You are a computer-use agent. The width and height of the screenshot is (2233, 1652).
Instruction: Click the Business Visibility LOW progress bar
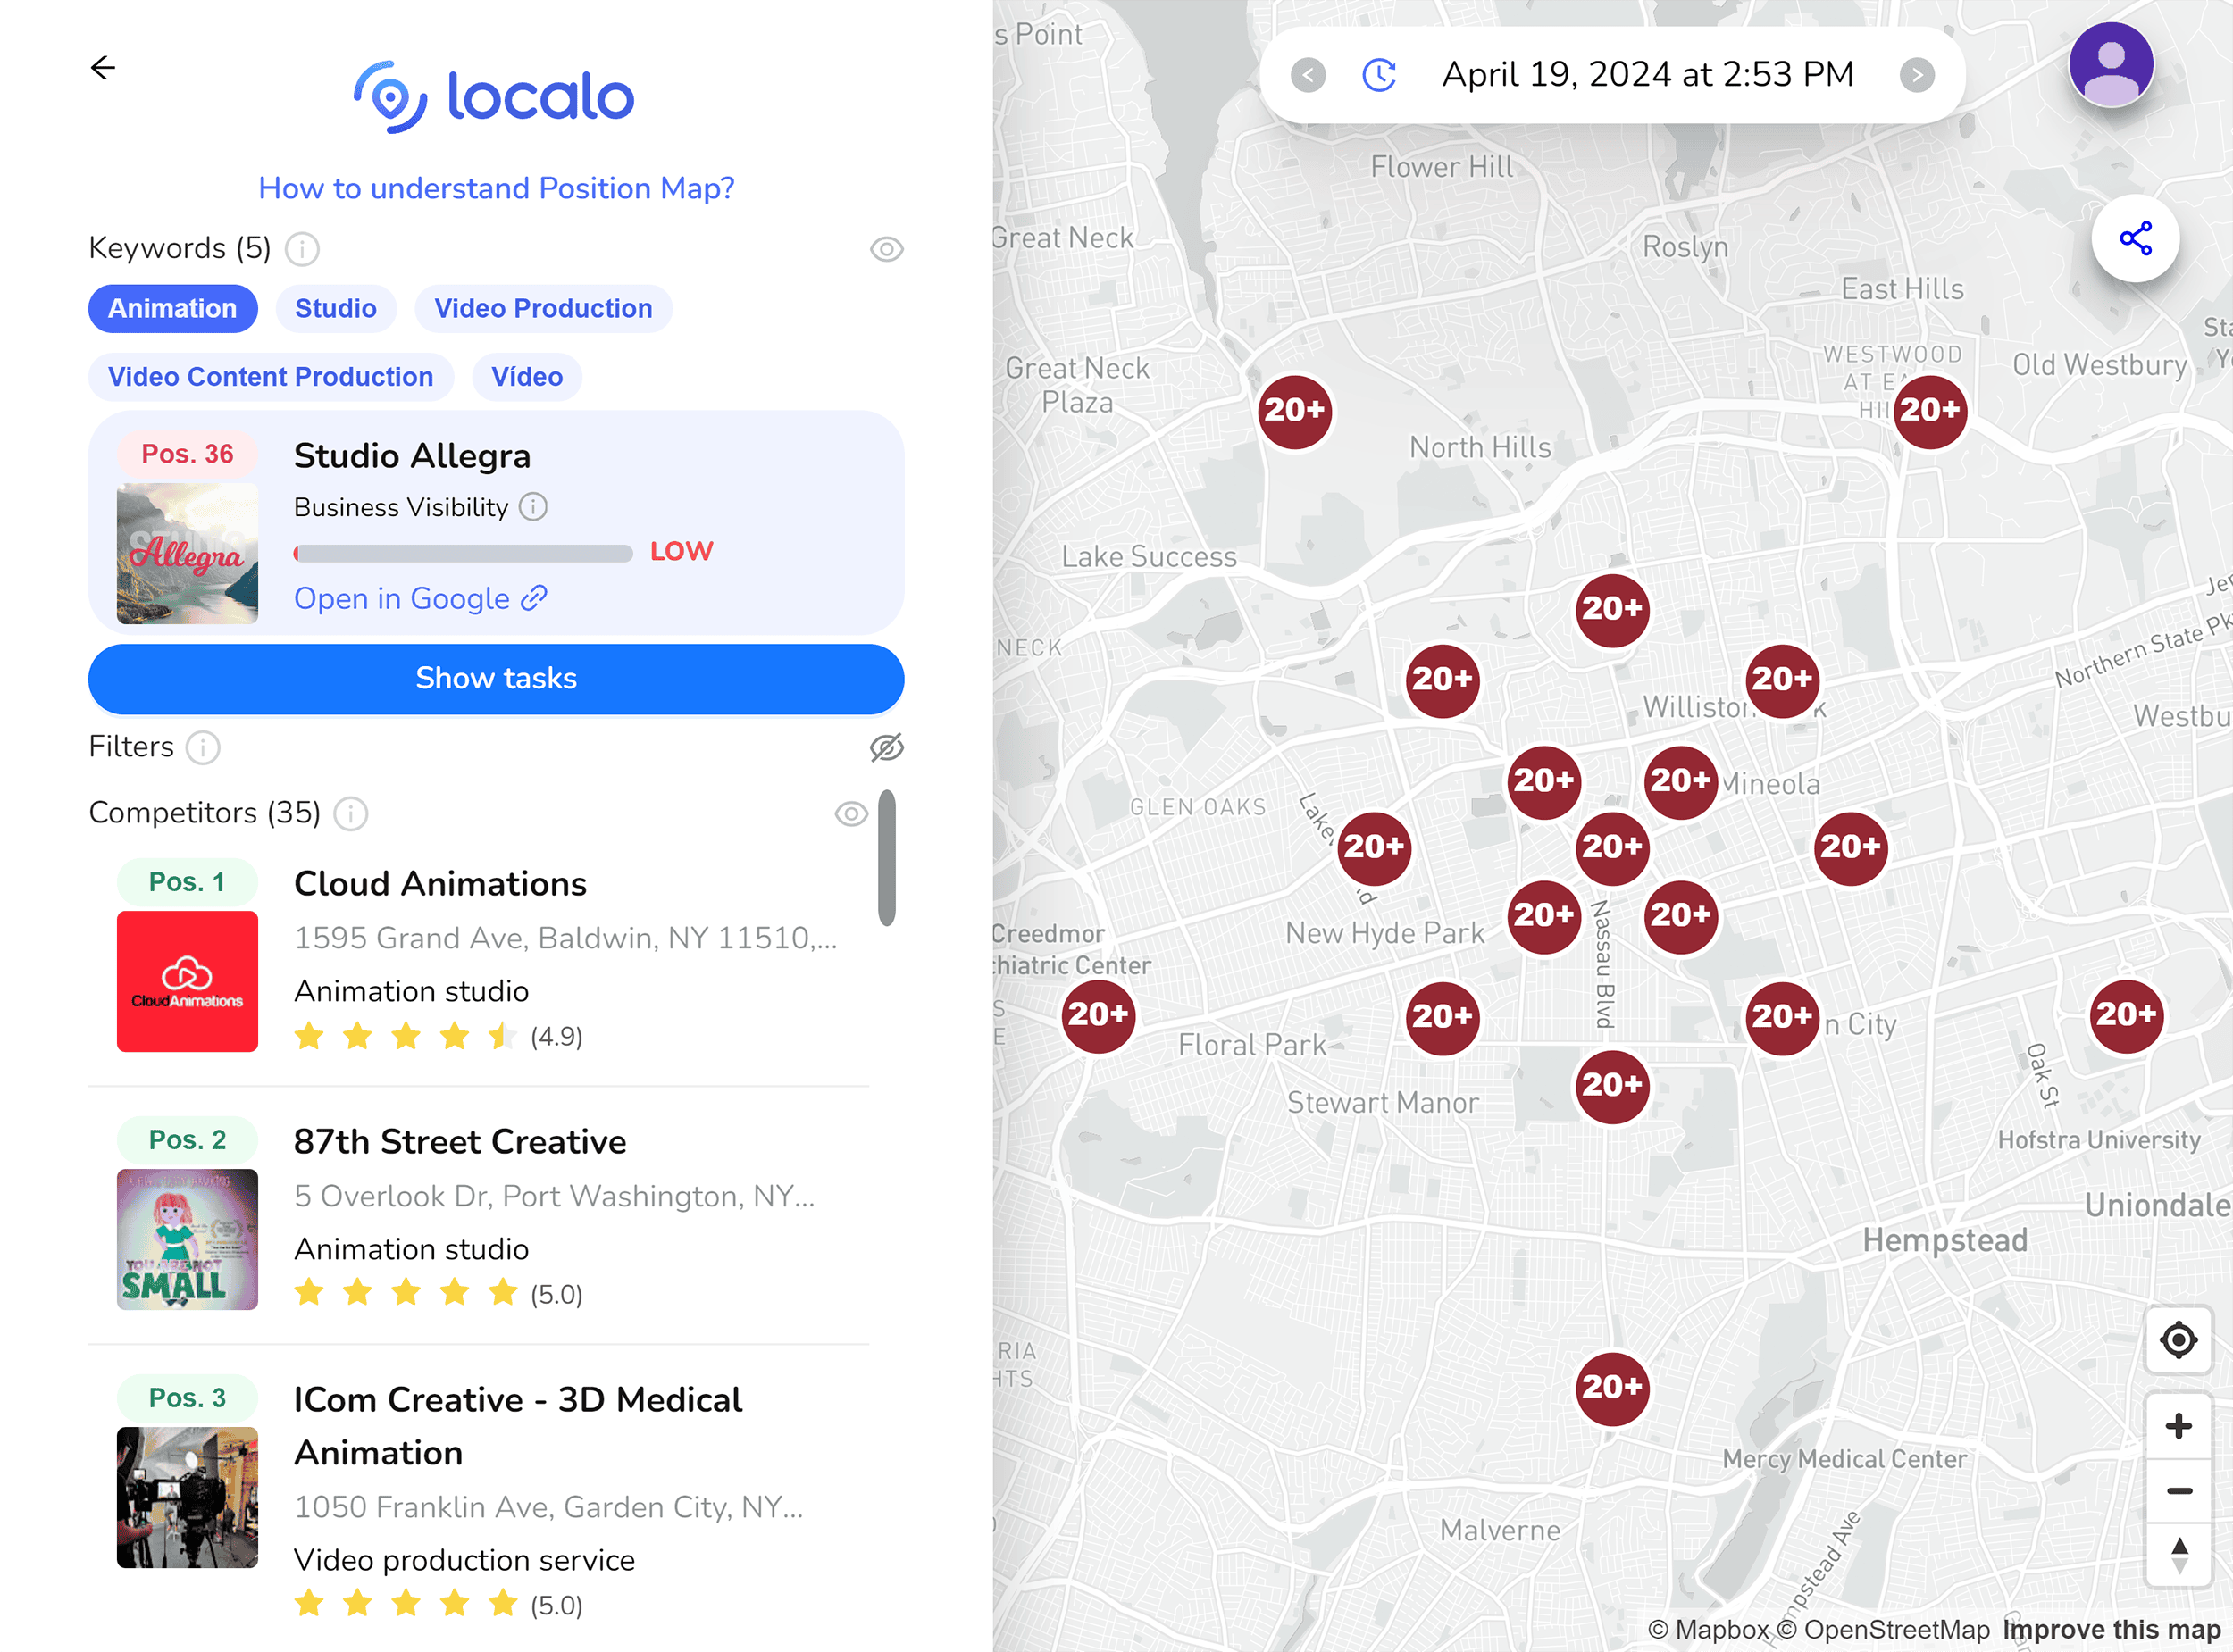pos(463,552)
